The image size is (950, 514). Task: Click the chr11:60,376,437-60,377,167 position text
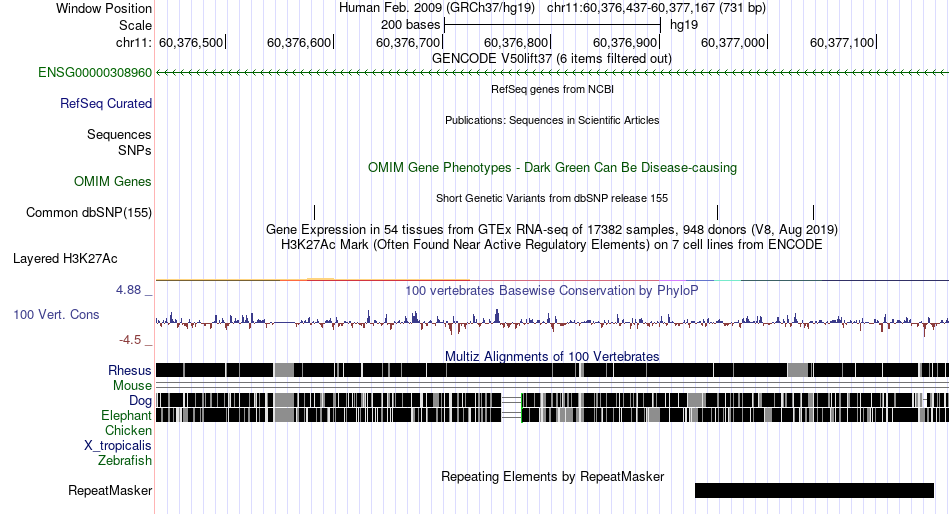pos(656,8)
